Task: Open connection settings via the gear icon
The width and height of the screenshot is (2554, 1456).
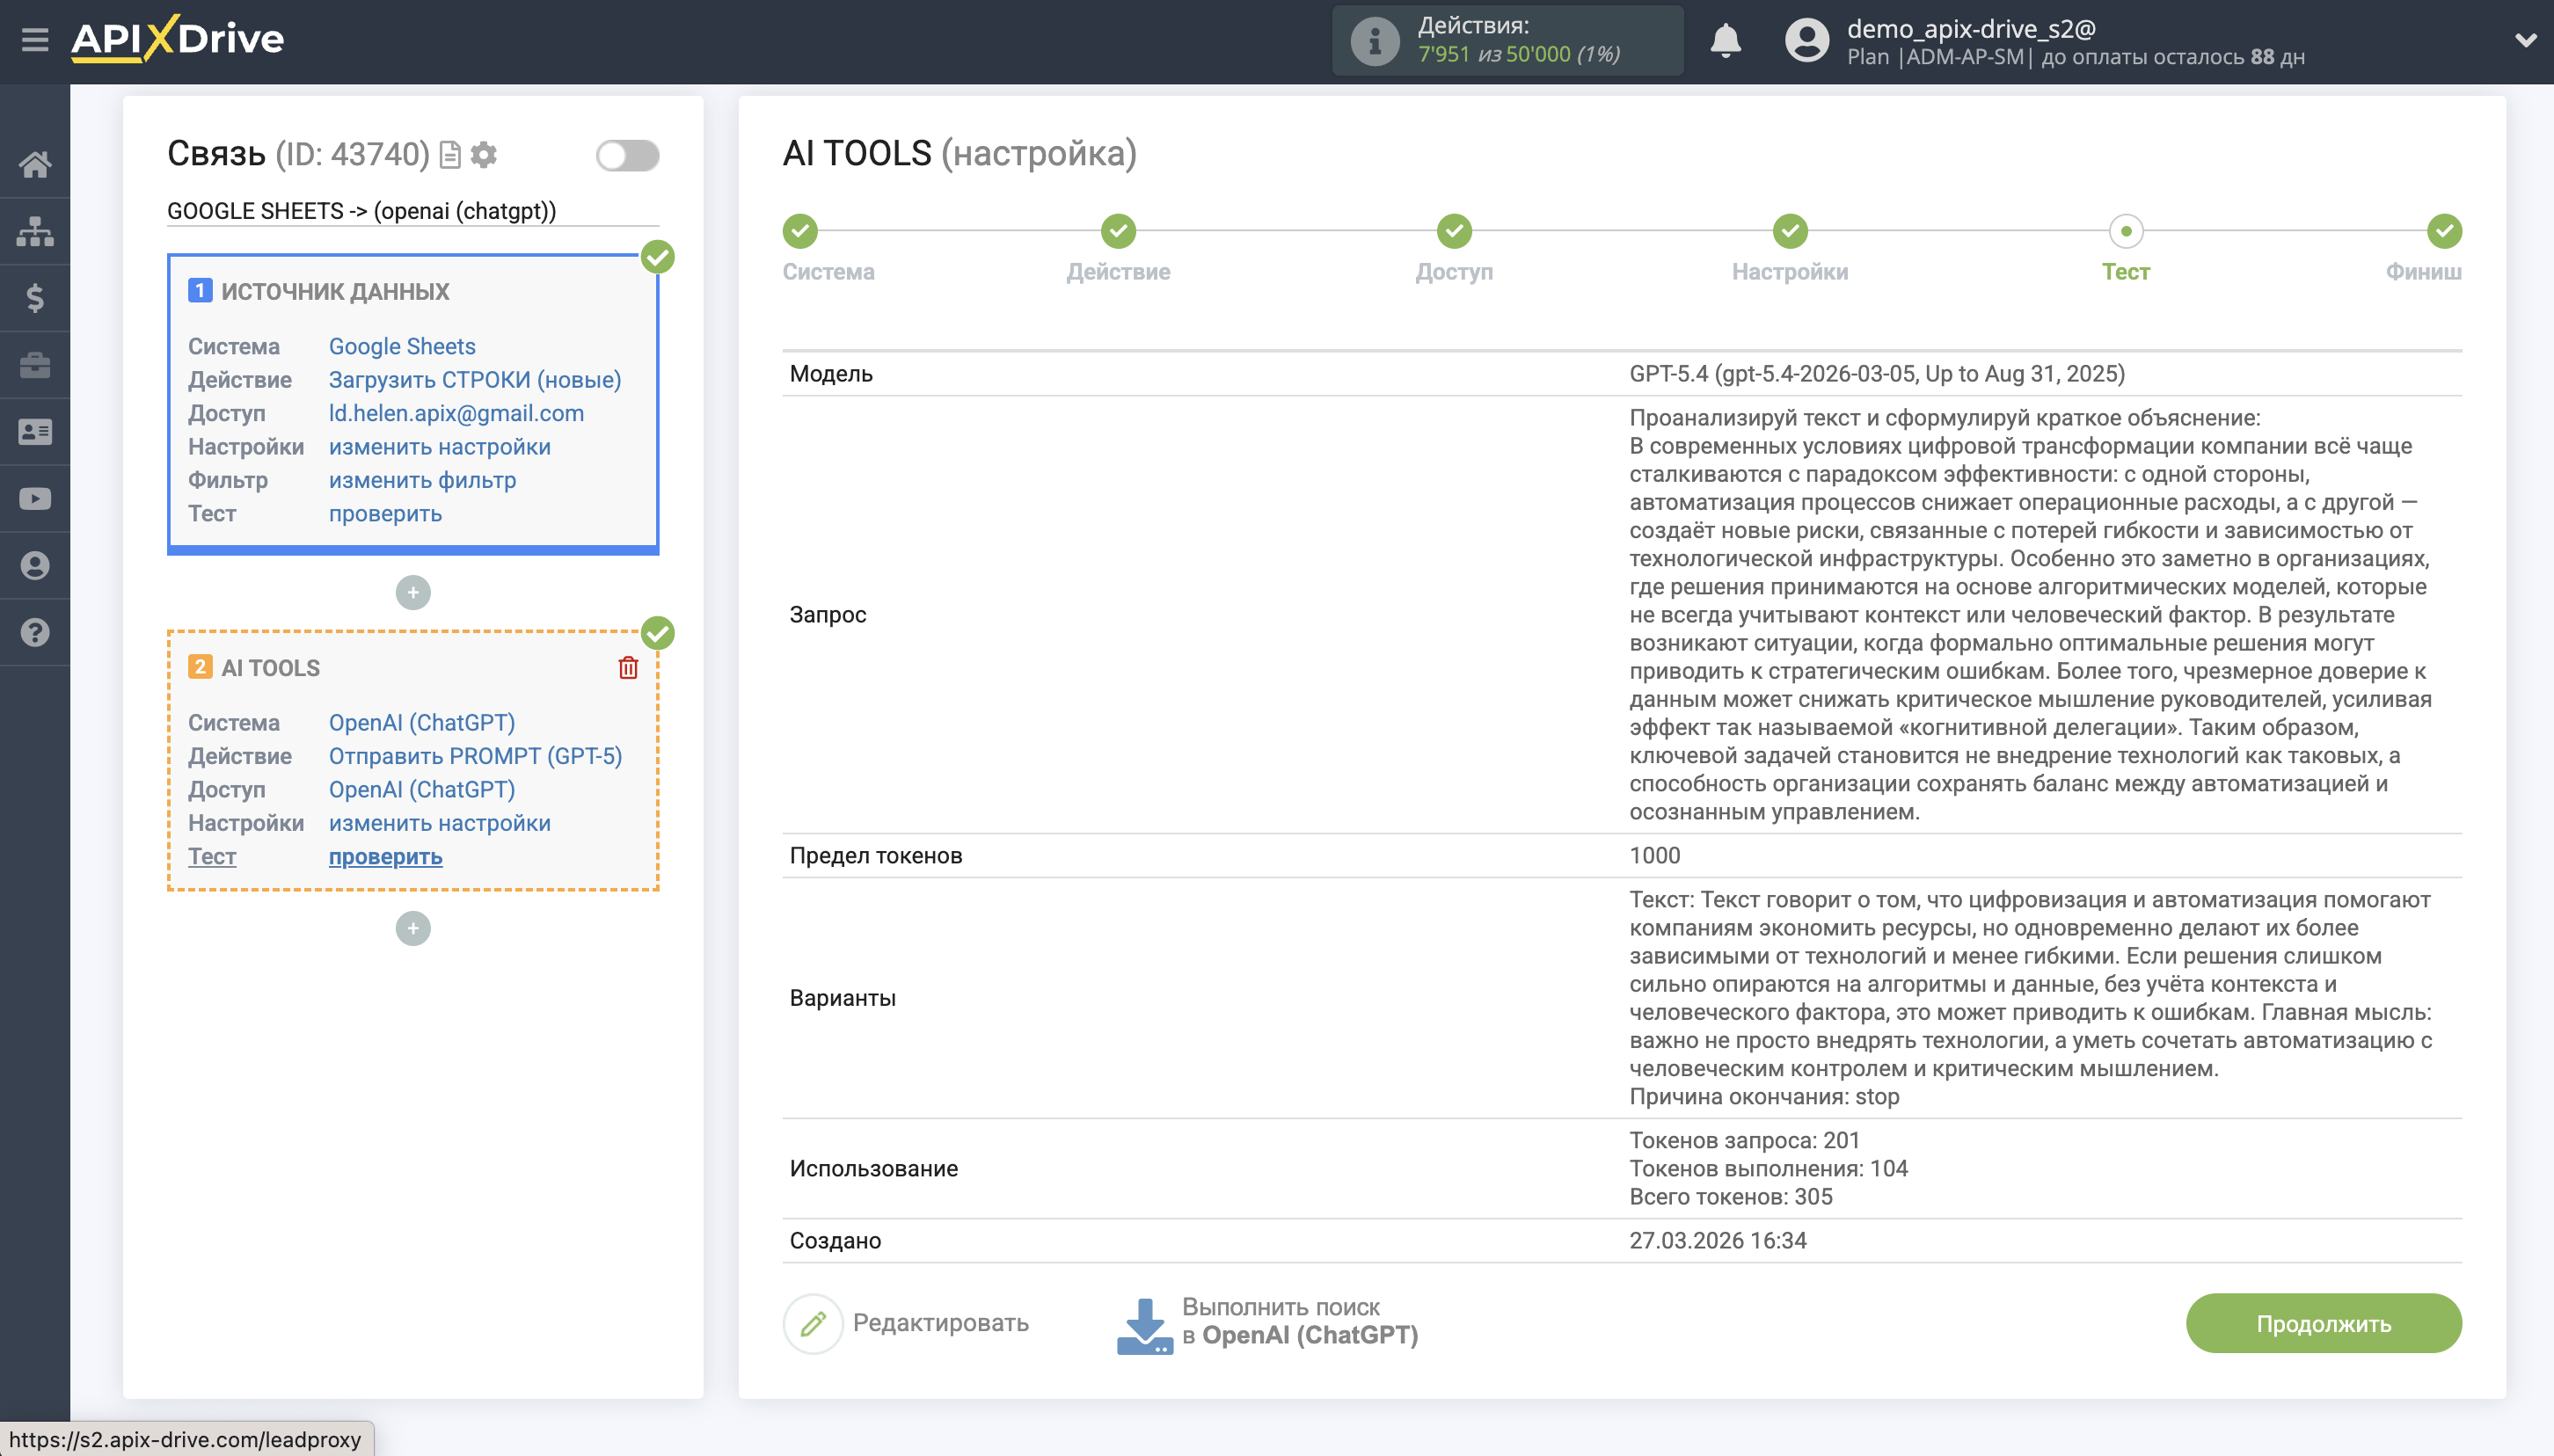Action: (484, 154)
